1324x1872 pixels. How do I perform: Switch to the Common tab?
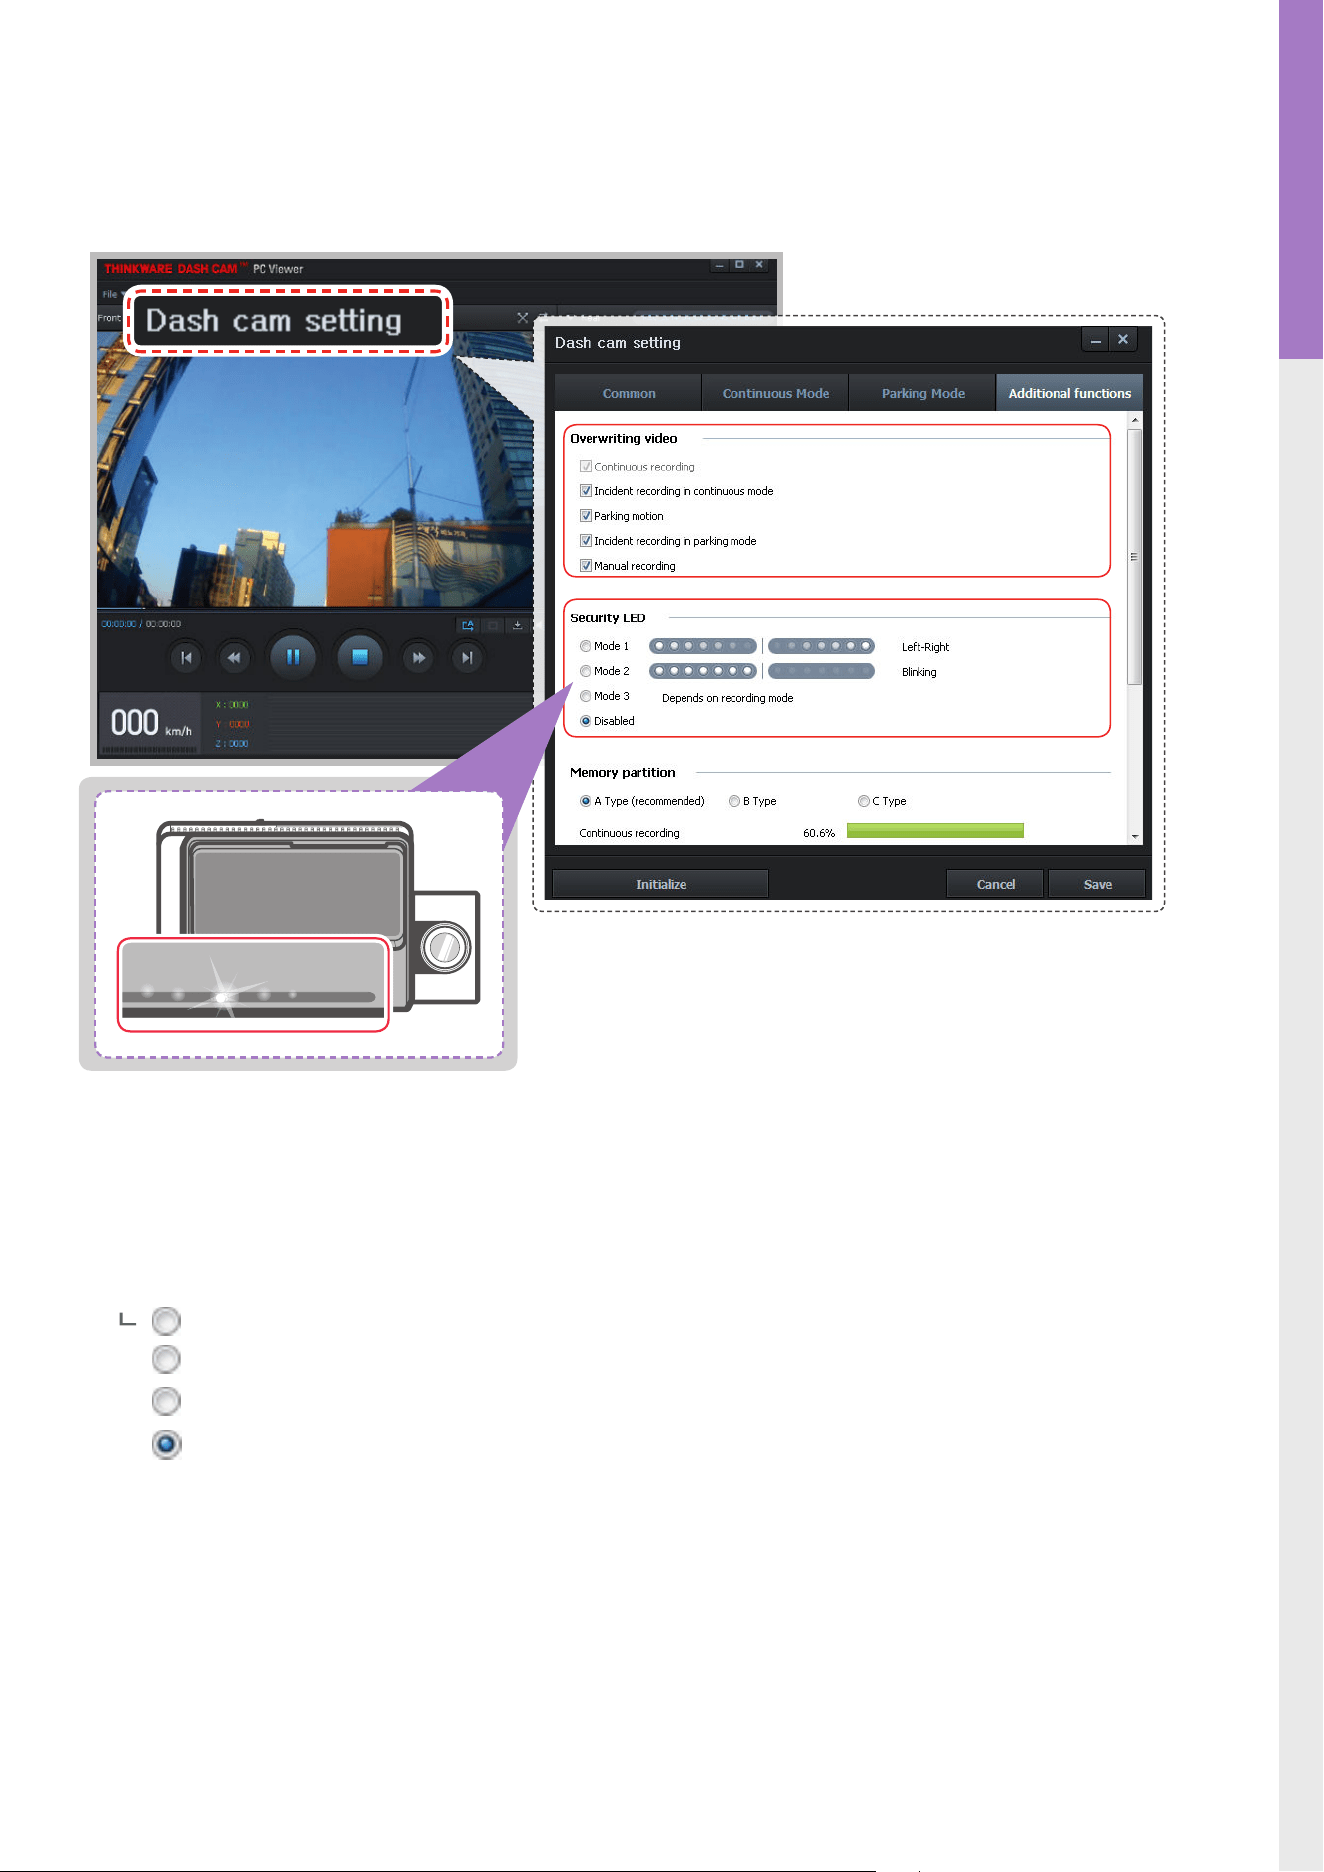(x=628, y=393)
